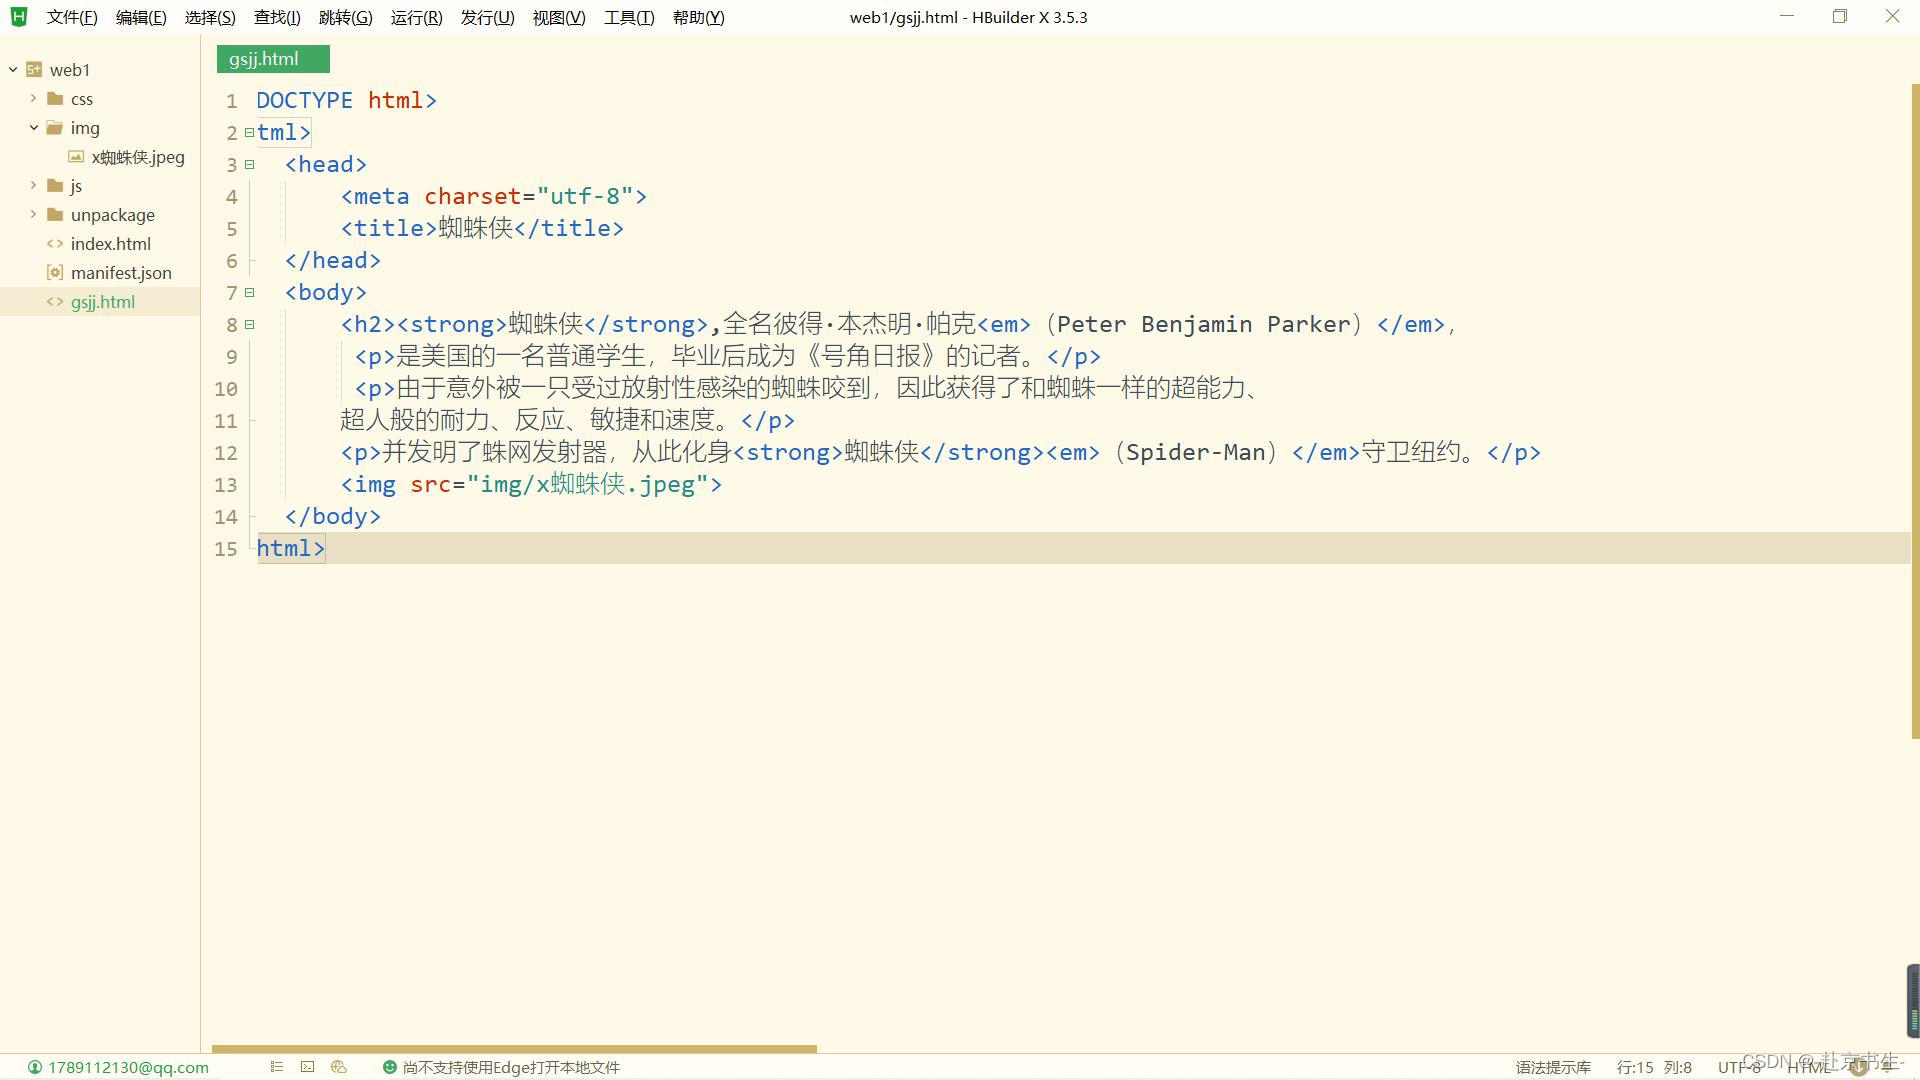Open the terminal icon in status bar
1920x1080 pixels.
click(x=307, y=1067)
